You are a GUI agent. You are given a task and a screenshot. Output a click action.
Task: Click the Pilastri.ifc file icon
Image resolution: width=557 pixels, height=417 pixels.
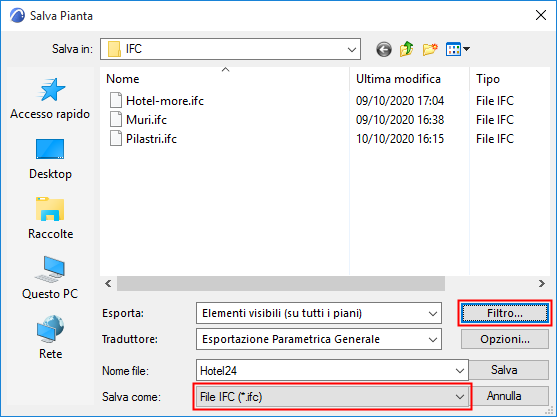point(116,139)
